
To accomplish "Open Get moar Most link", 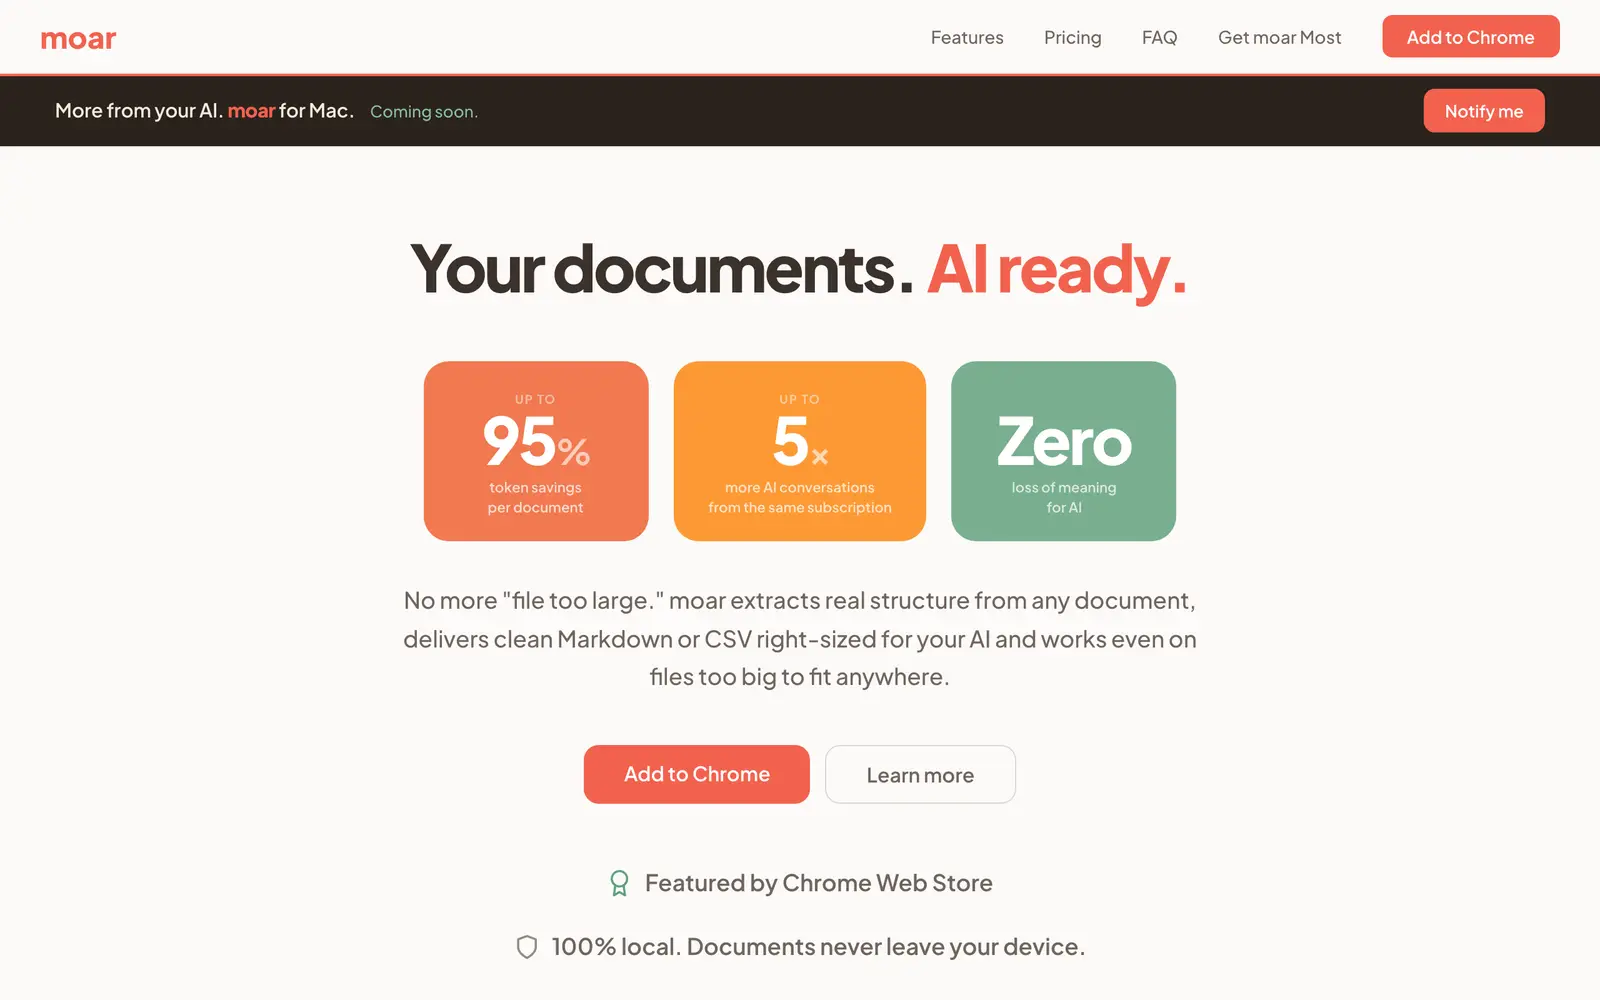I will coord(1279,37).
